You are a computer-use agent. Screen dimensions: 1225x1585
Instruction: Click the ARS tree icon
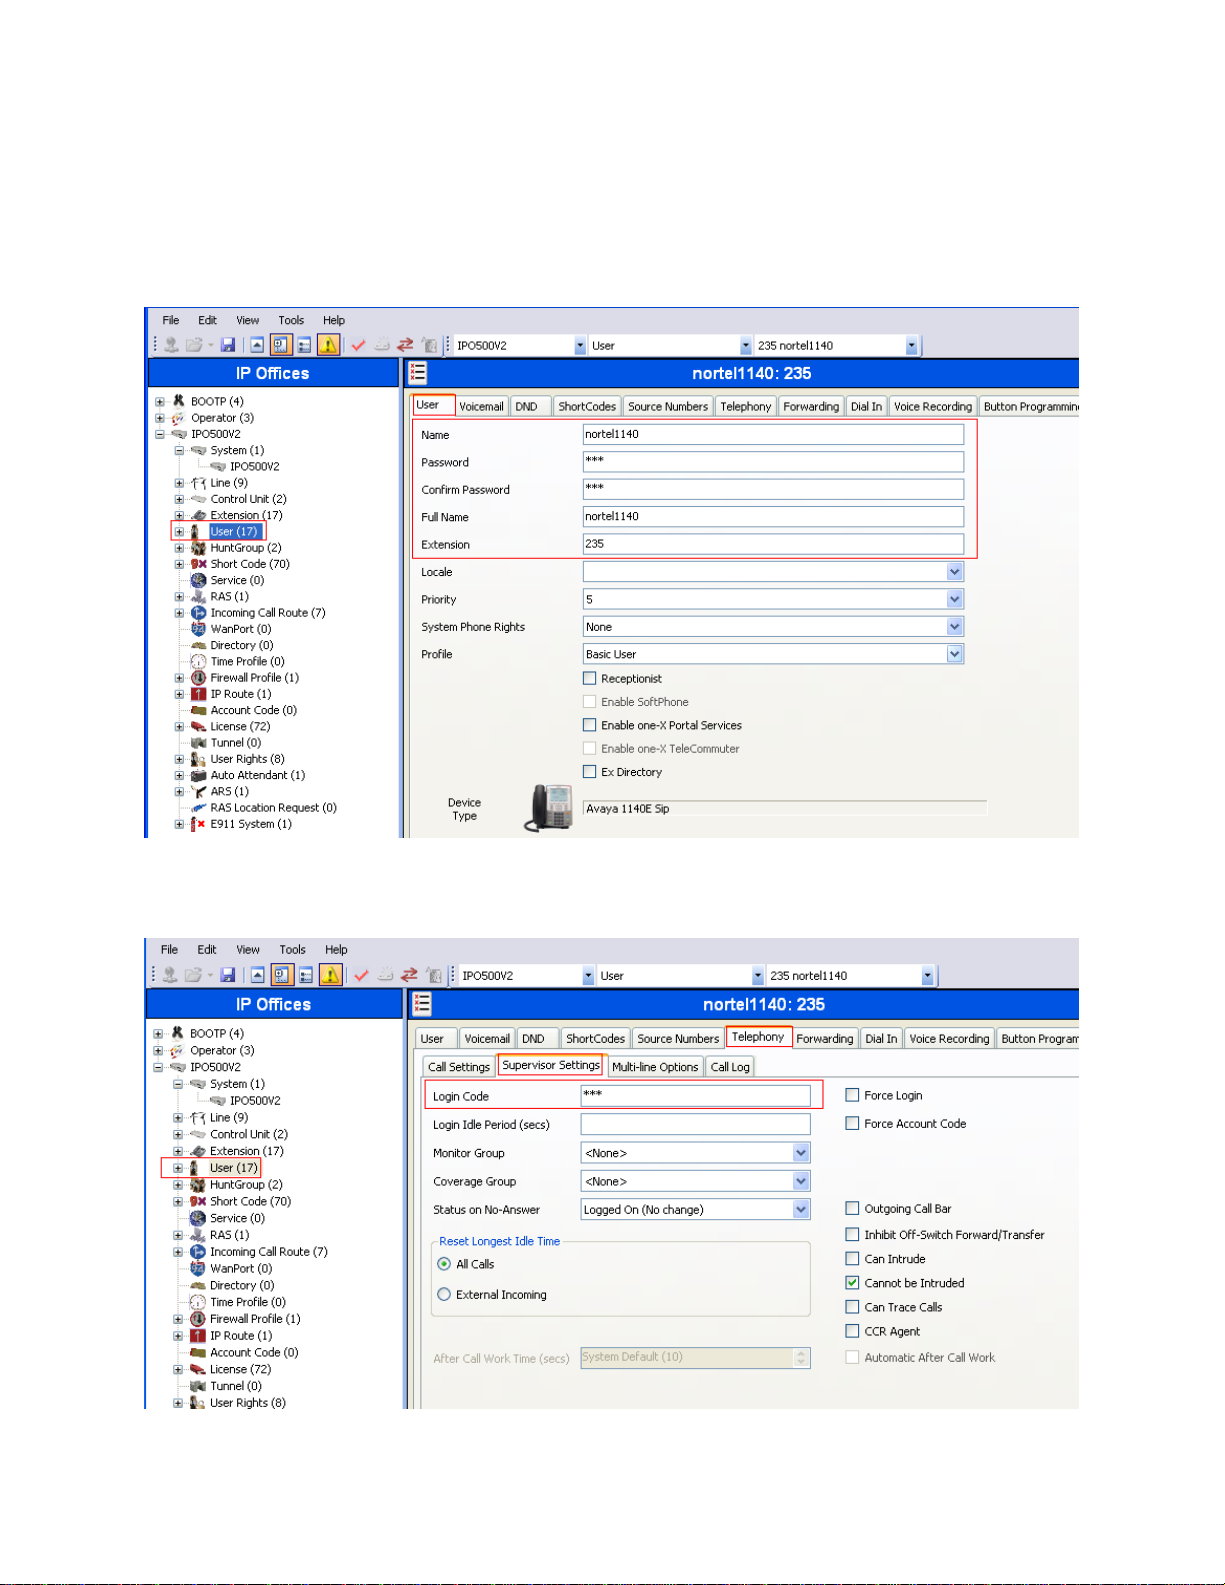198,791
